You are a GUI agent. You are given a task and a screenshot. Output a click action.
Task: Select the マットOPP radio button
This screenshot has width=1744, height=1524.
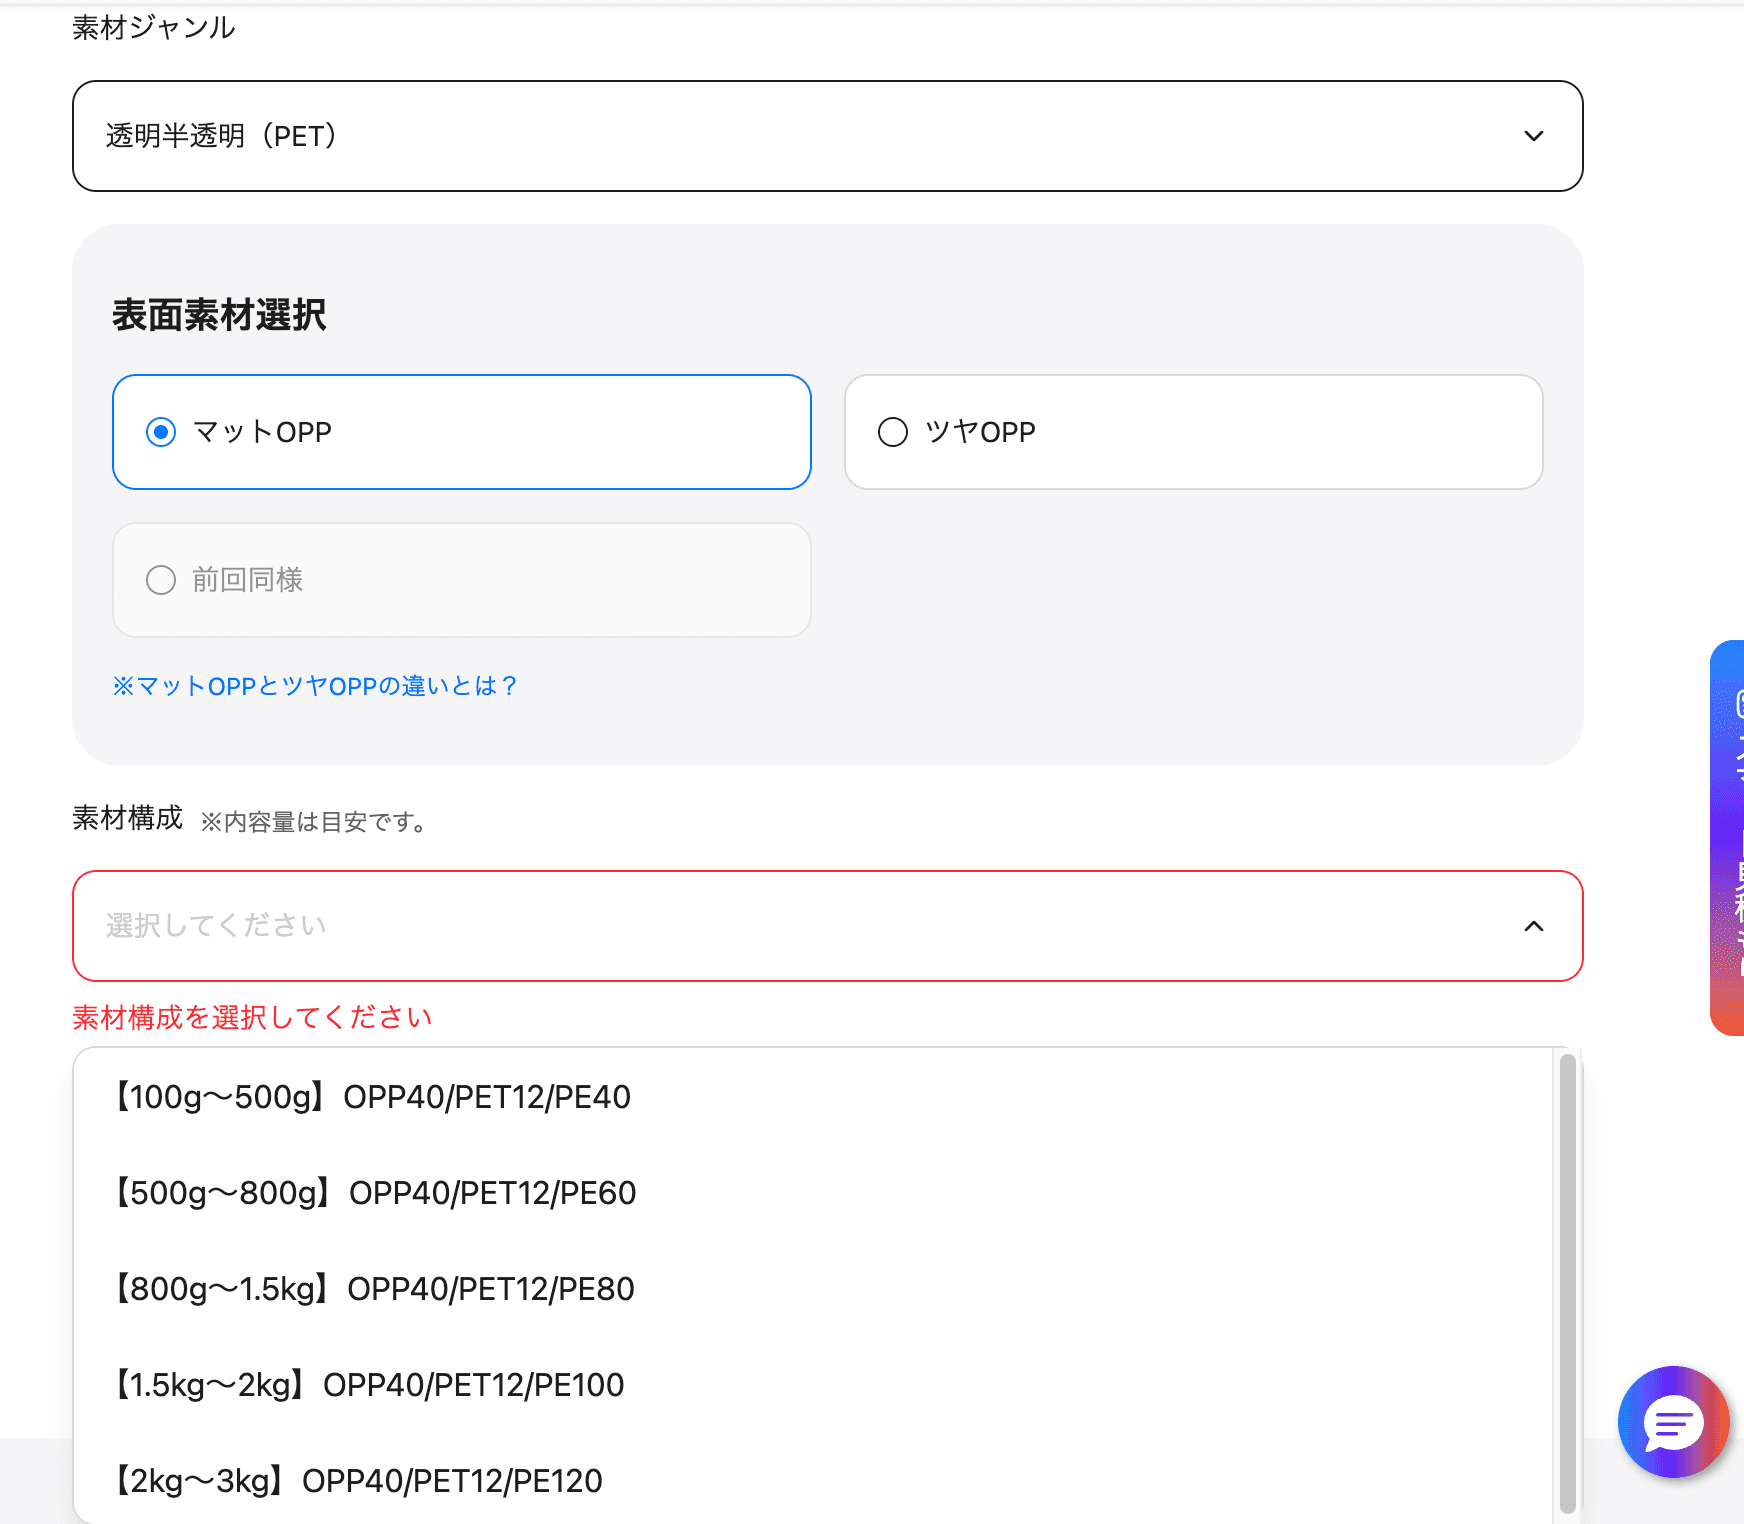pyautogui.click(x=161, y=432)
